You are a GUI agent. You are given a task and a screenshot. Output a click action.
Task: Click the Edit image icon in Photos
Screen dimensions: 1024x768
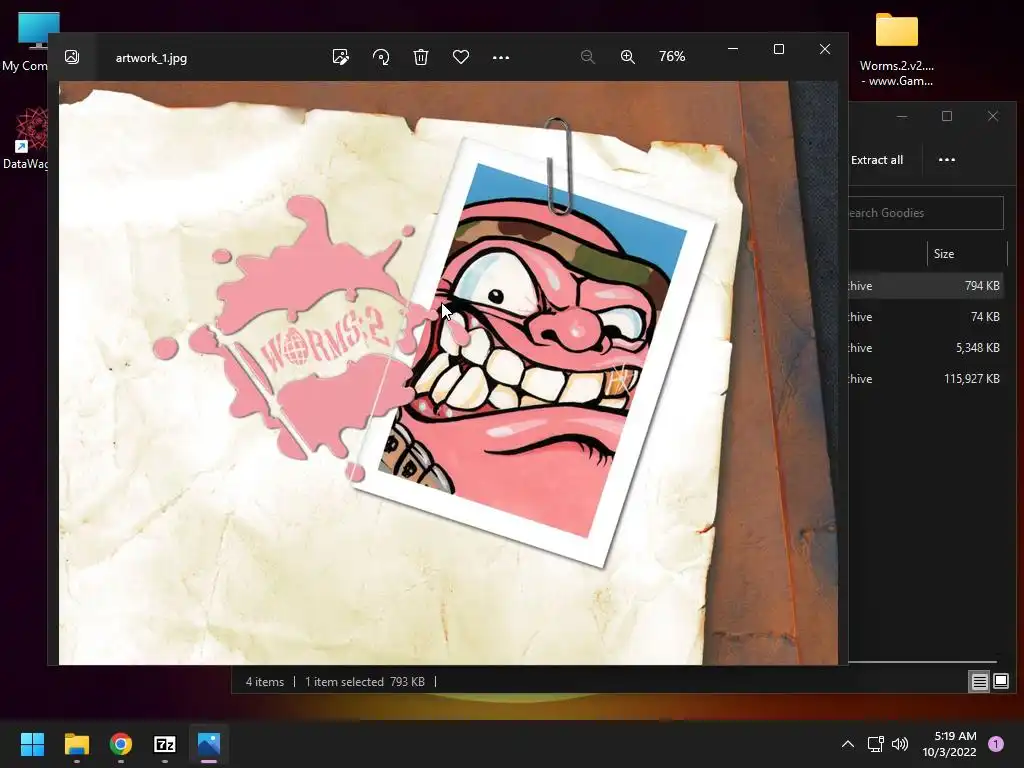pos(340,57)
